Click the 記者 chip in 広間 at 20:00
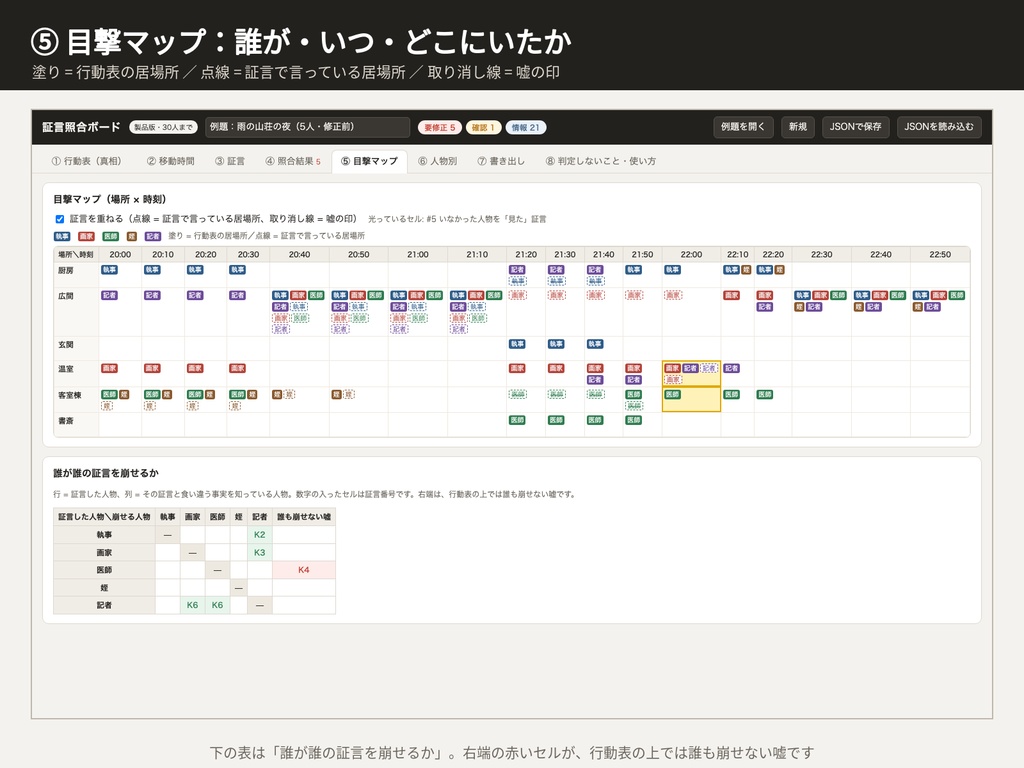Viewport: 1024px width, 768px height. pyautogui.click(x=109, y=295)
